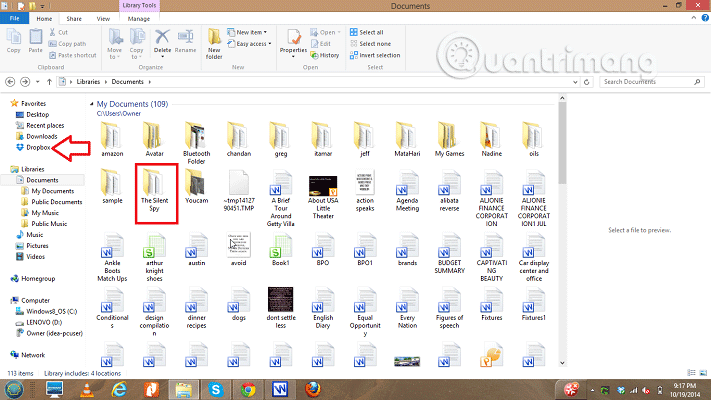
Task: Open the New item dropdown
Action: point(247,32)
